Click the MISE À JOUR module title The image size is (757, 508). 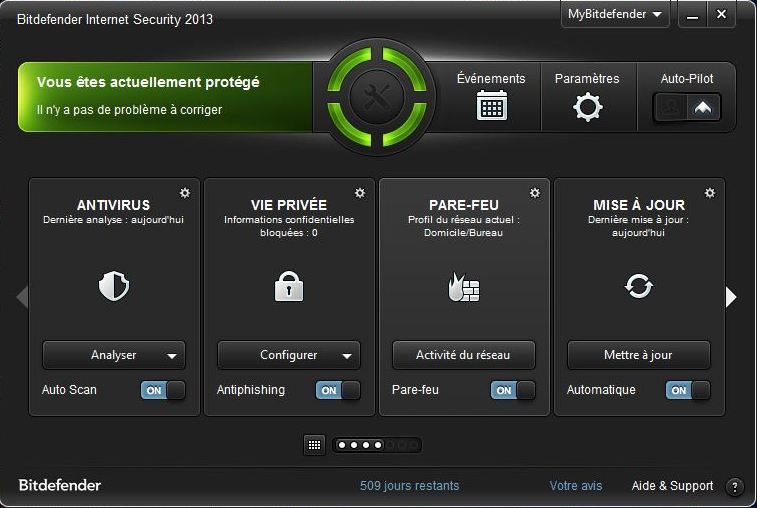pos(639,205)
